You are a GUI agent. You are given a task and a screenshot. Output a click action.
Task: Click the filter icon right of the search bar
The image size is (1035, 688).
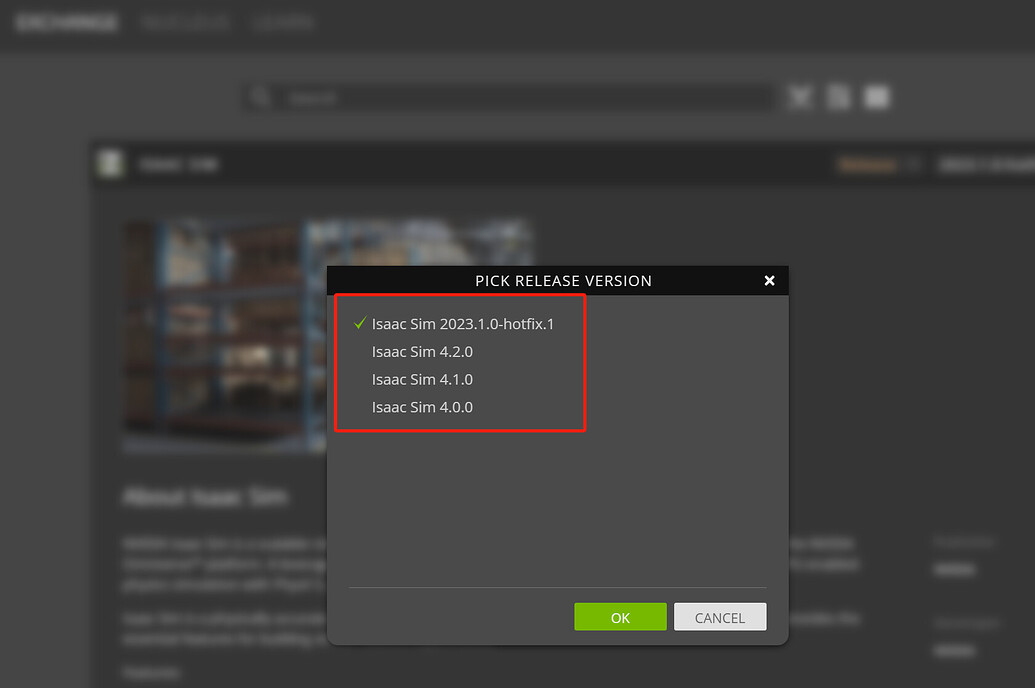point(800,96)
